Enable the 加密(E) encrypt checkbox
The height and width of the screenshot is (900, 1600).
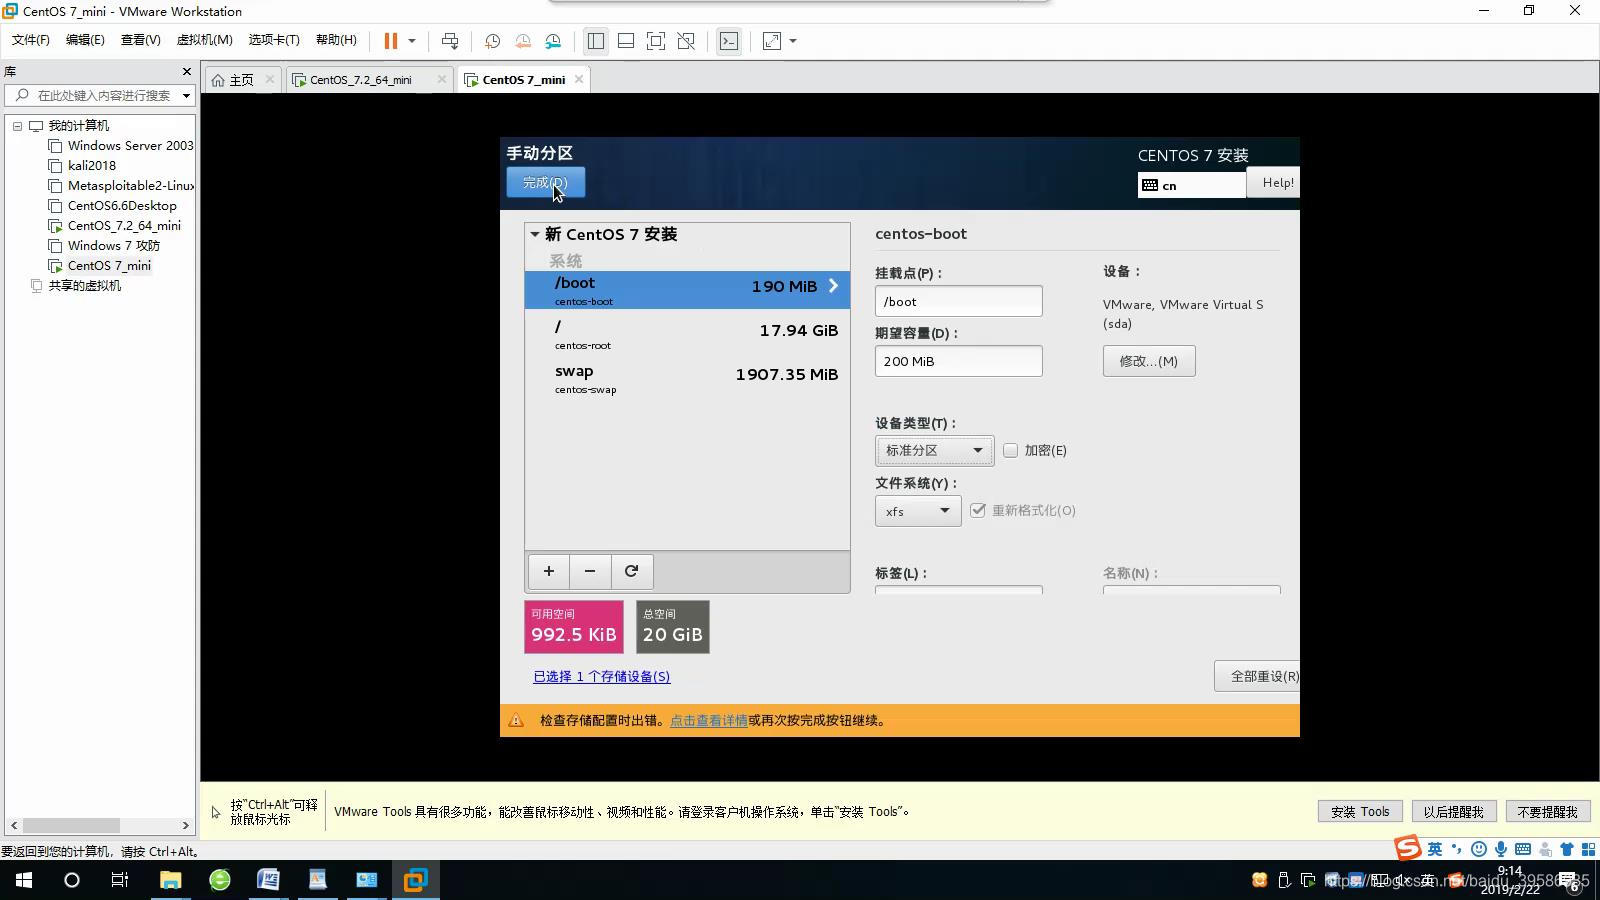click(x=1010, y=451)
